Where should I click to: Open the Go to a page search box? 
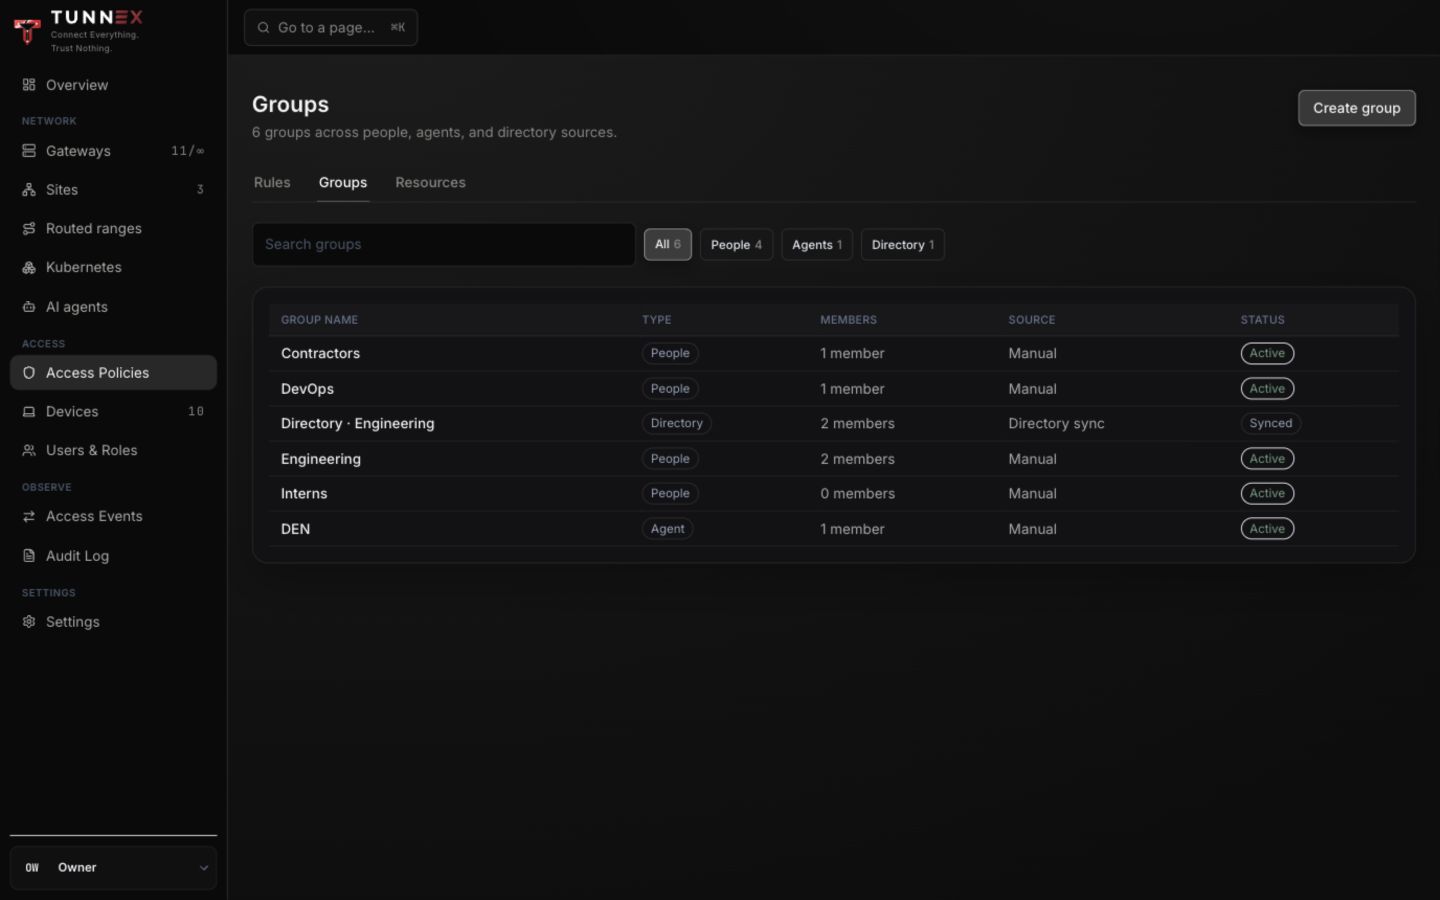331,28
